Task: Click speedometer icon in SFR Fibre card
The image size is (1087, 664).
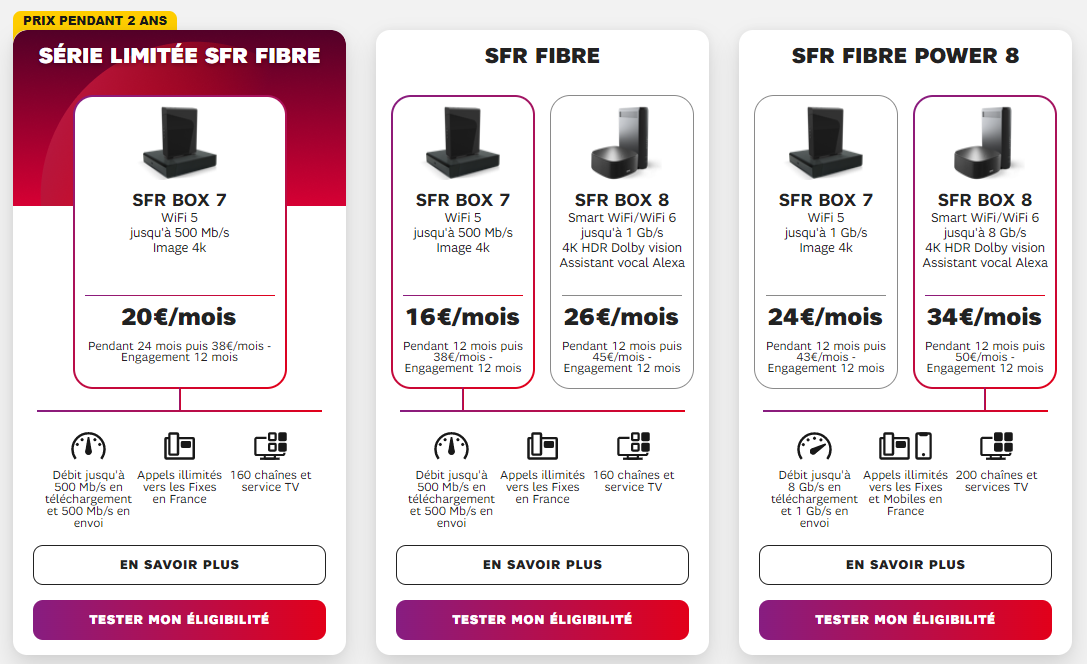Action: point(451,446)
